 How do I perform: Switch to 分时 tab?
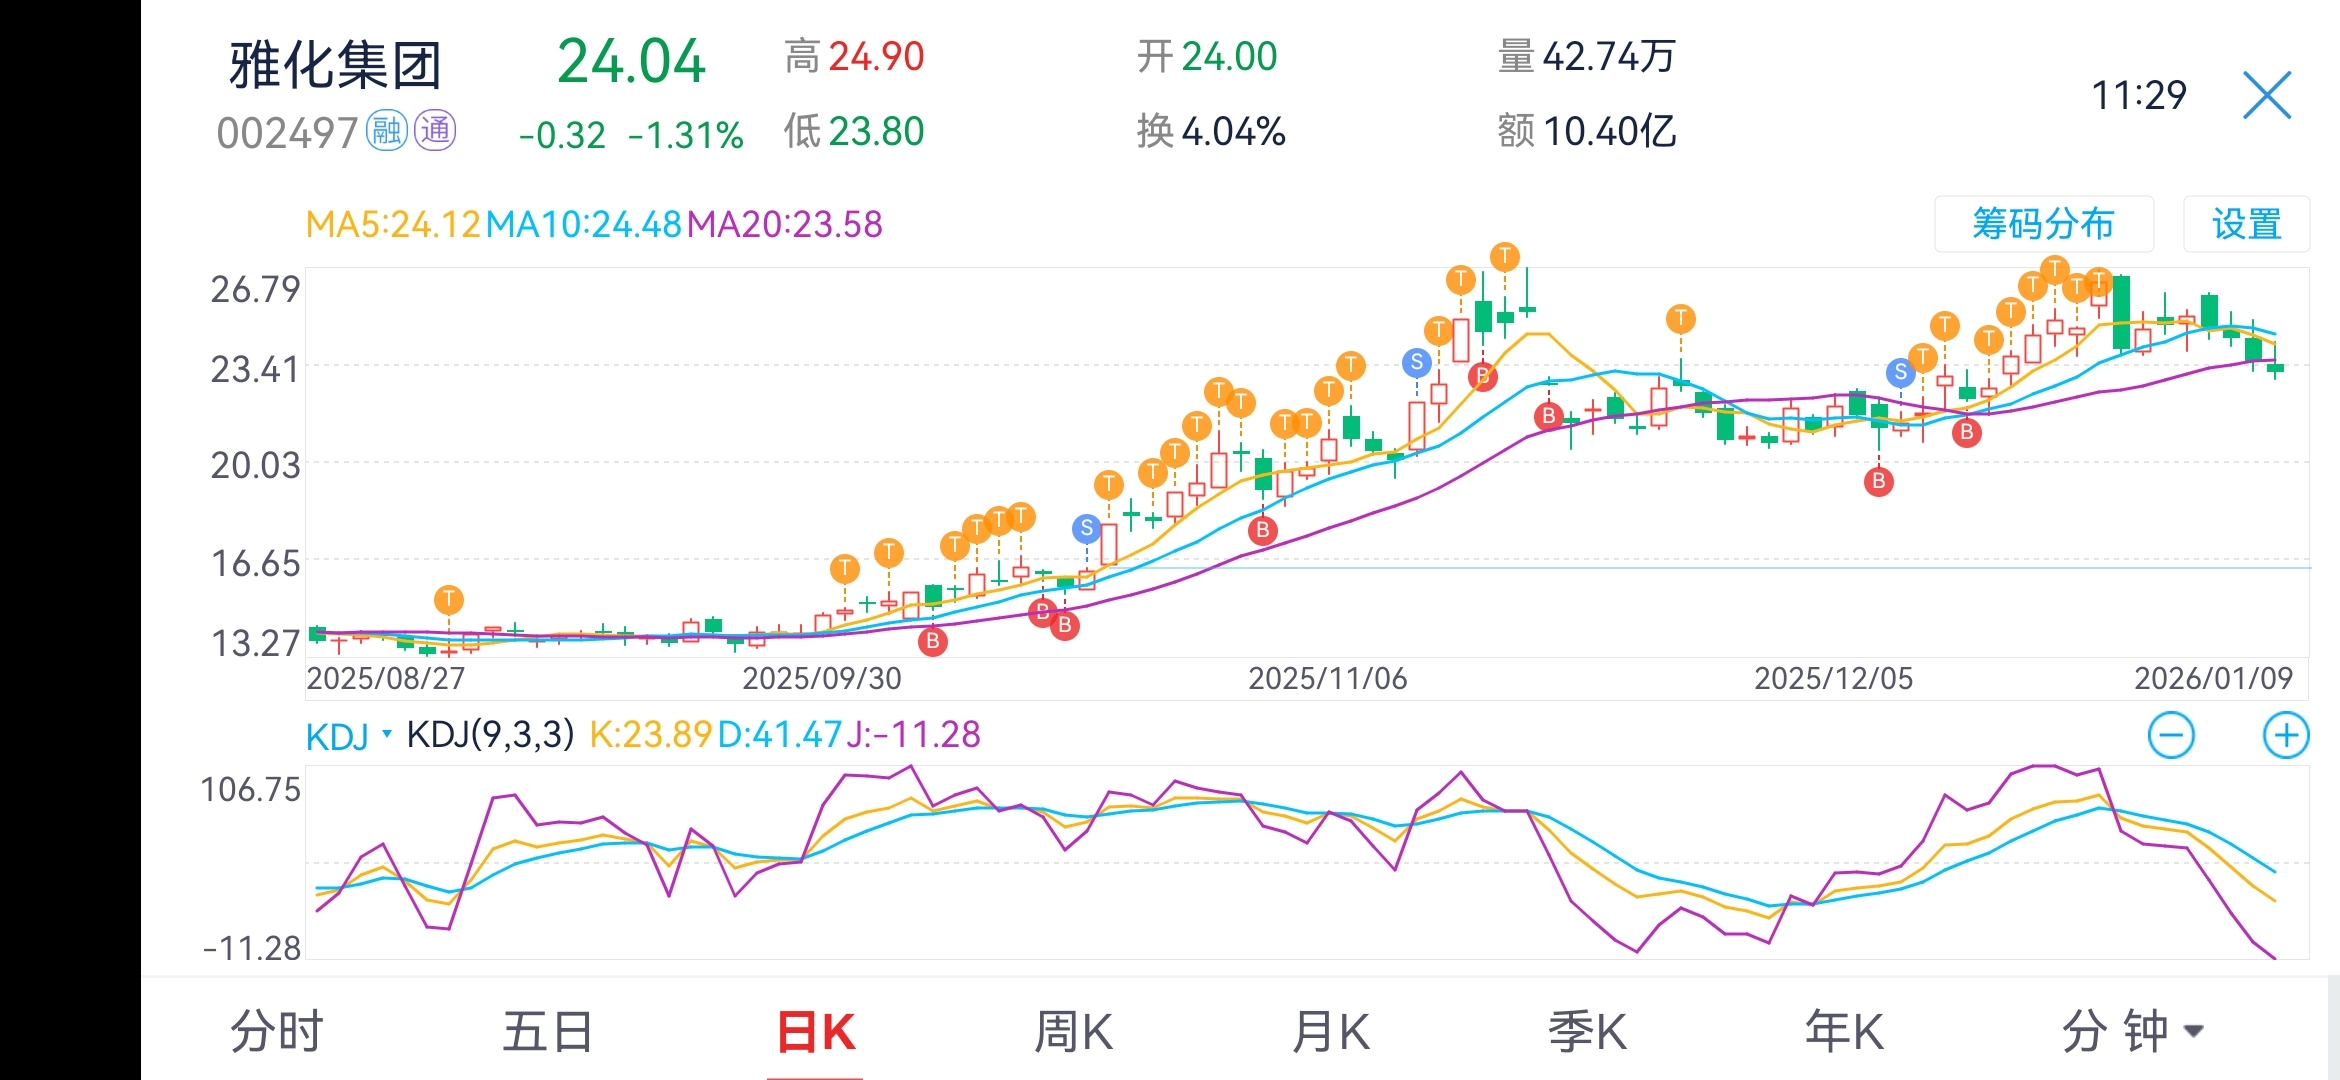click(x=276, y=1031)
